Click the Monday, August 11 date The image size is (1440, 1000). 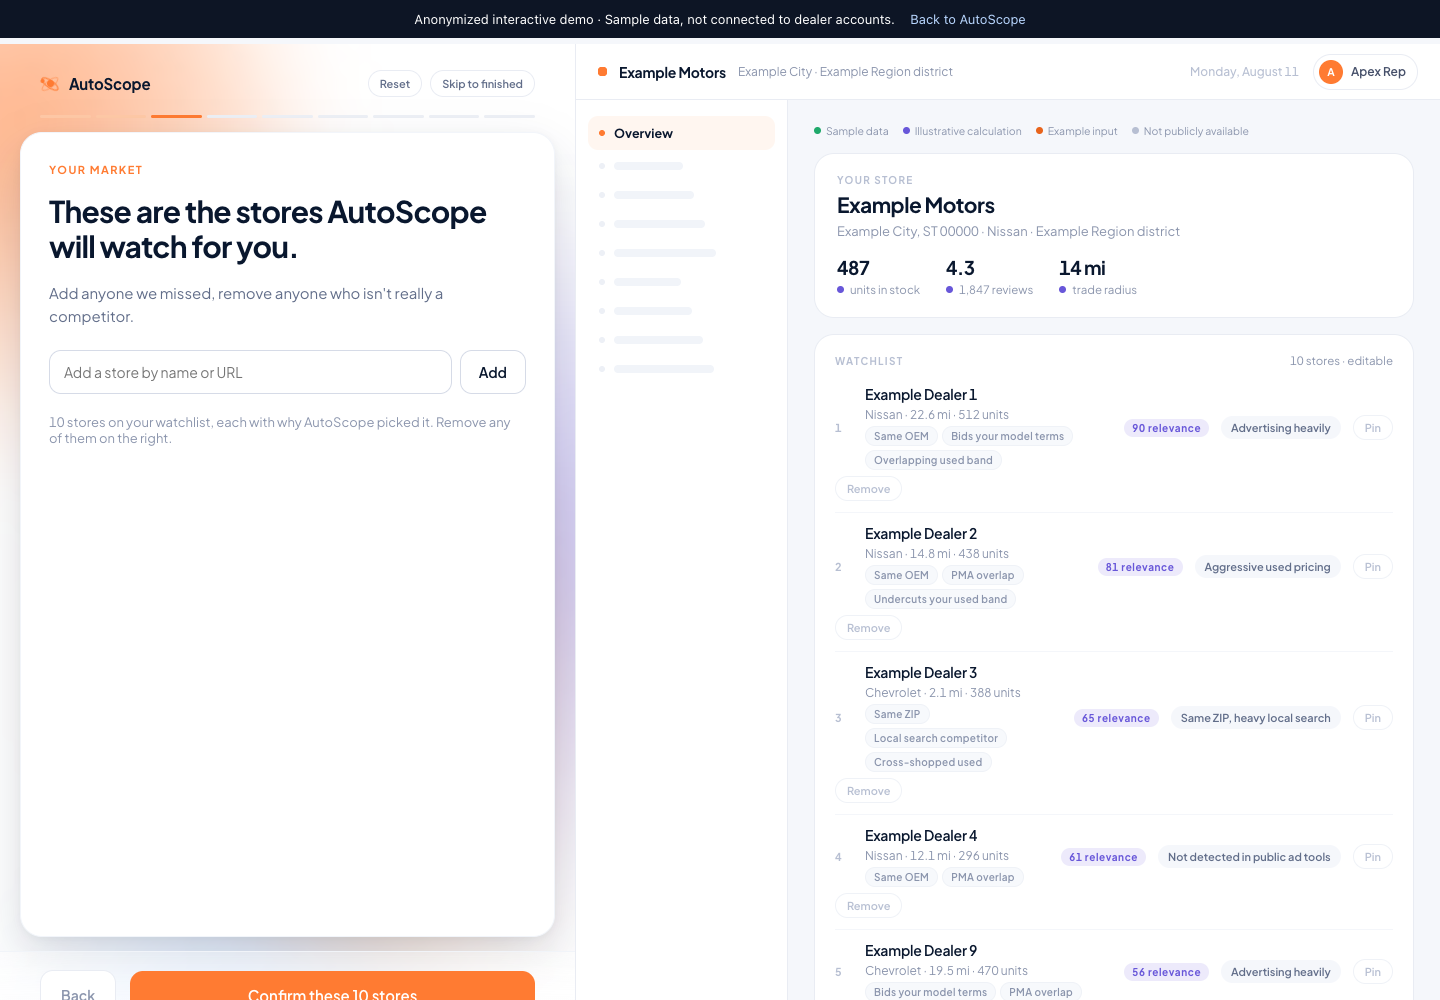[x=1244, y=72]
